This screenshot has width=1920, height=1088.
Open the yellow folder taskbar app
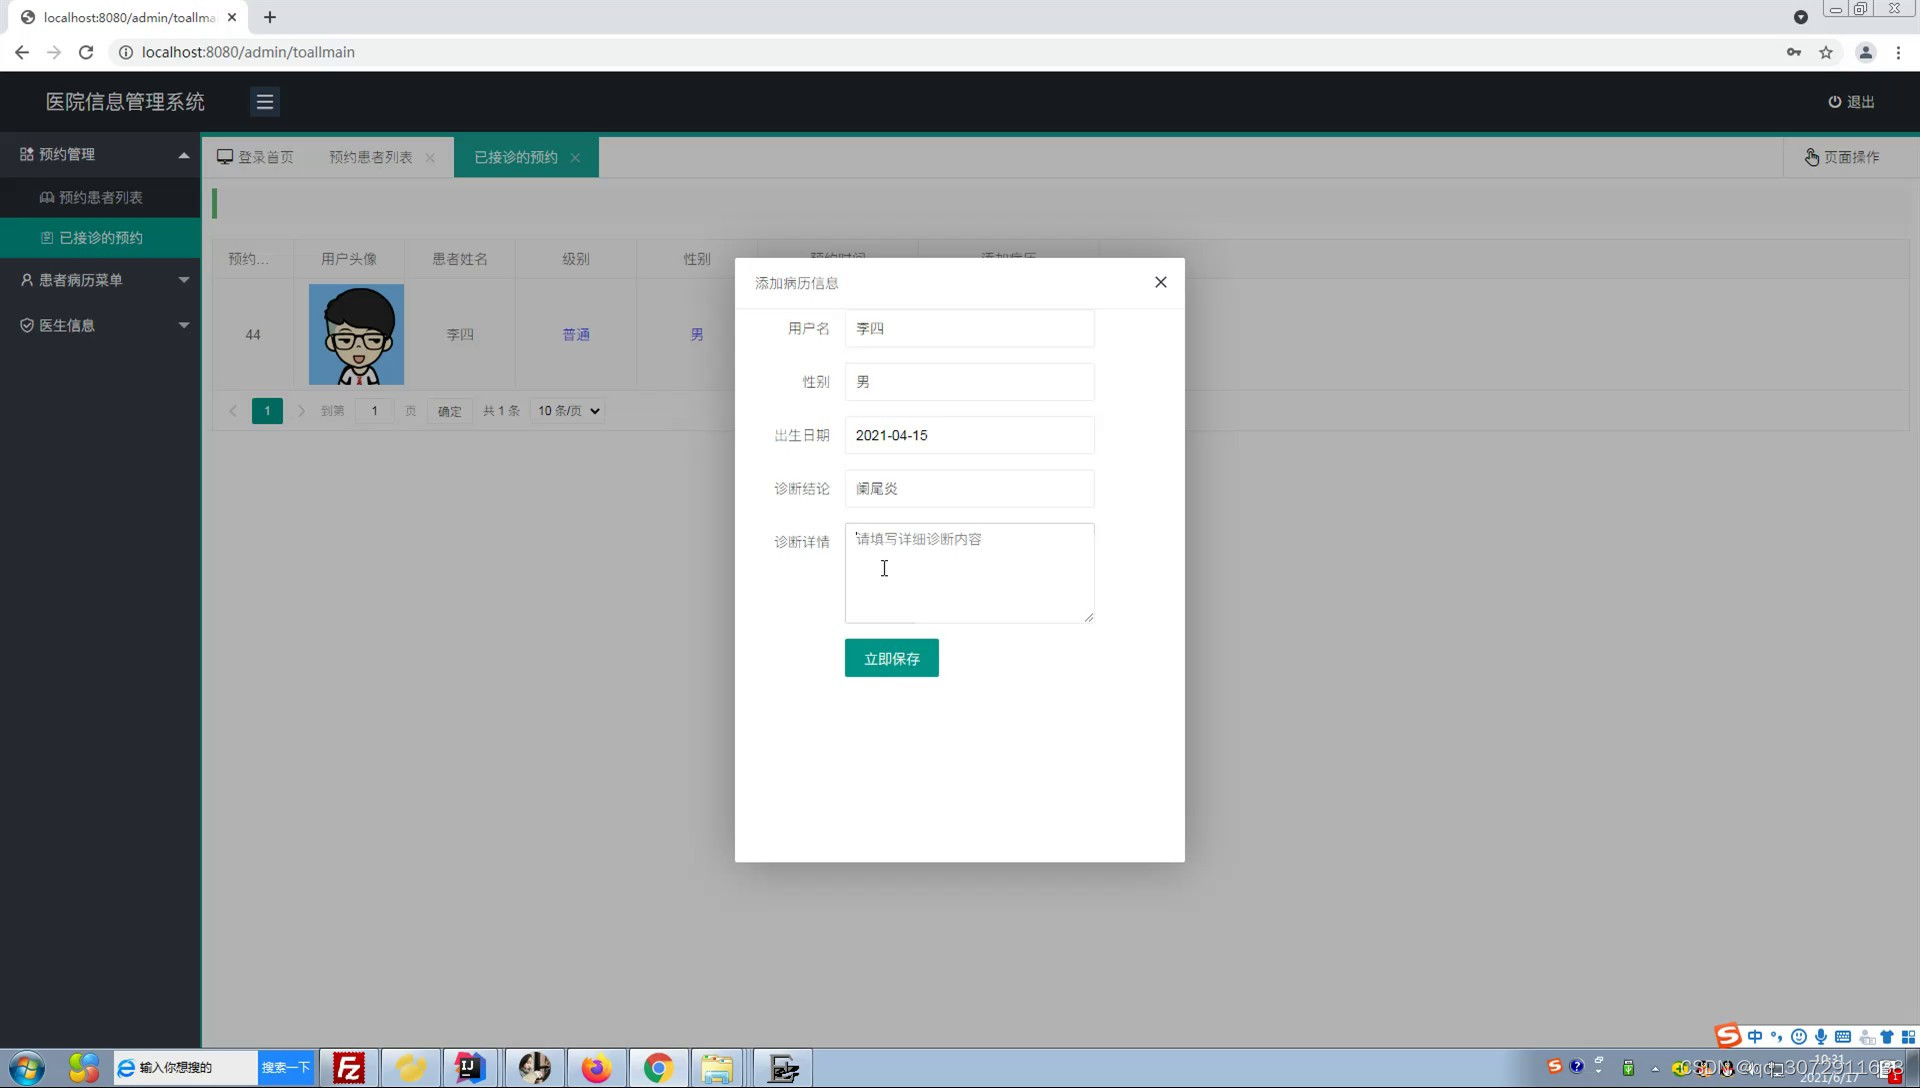pos(410,1068)
